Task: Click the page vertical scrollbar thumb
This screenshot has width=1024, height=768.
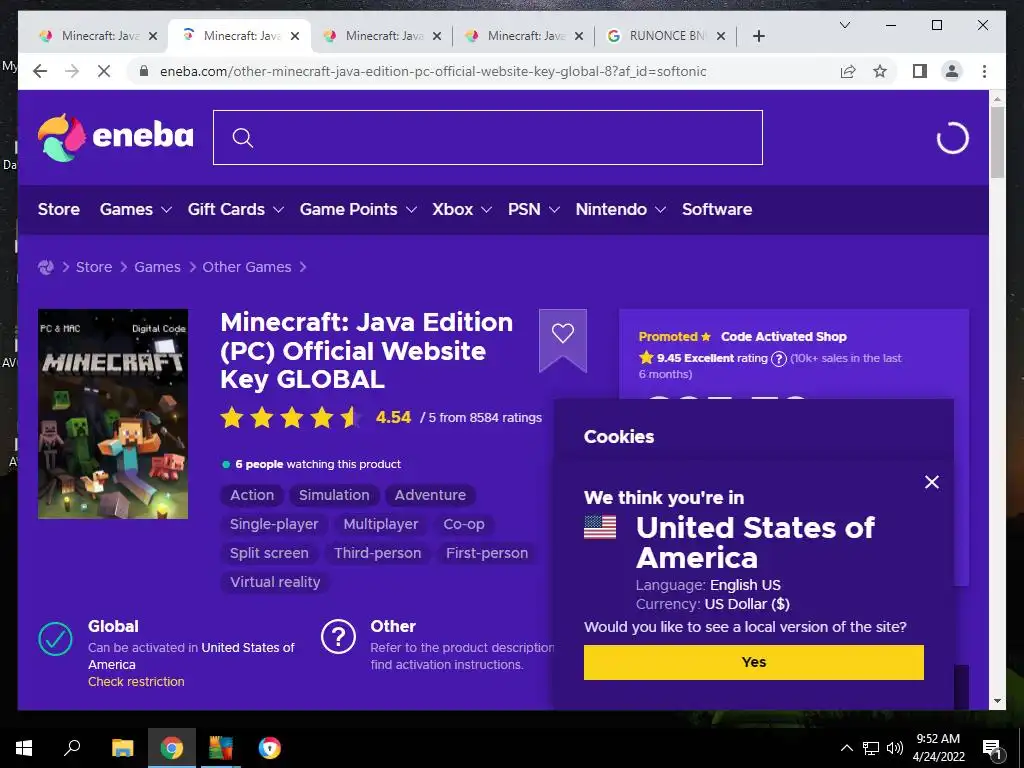Action: point(997,142)
